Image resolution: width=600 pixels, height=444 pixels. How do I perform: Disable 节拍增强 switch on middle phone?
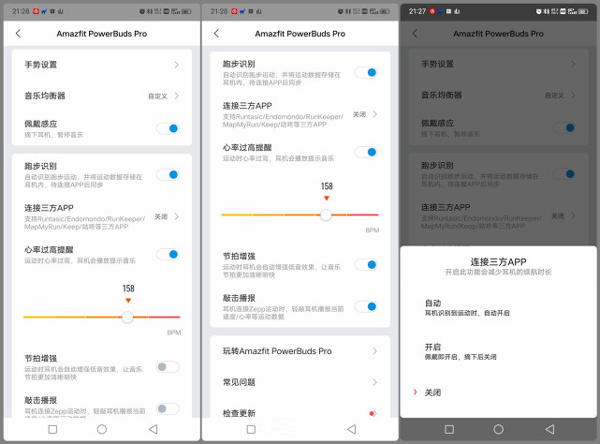point(366,264)
